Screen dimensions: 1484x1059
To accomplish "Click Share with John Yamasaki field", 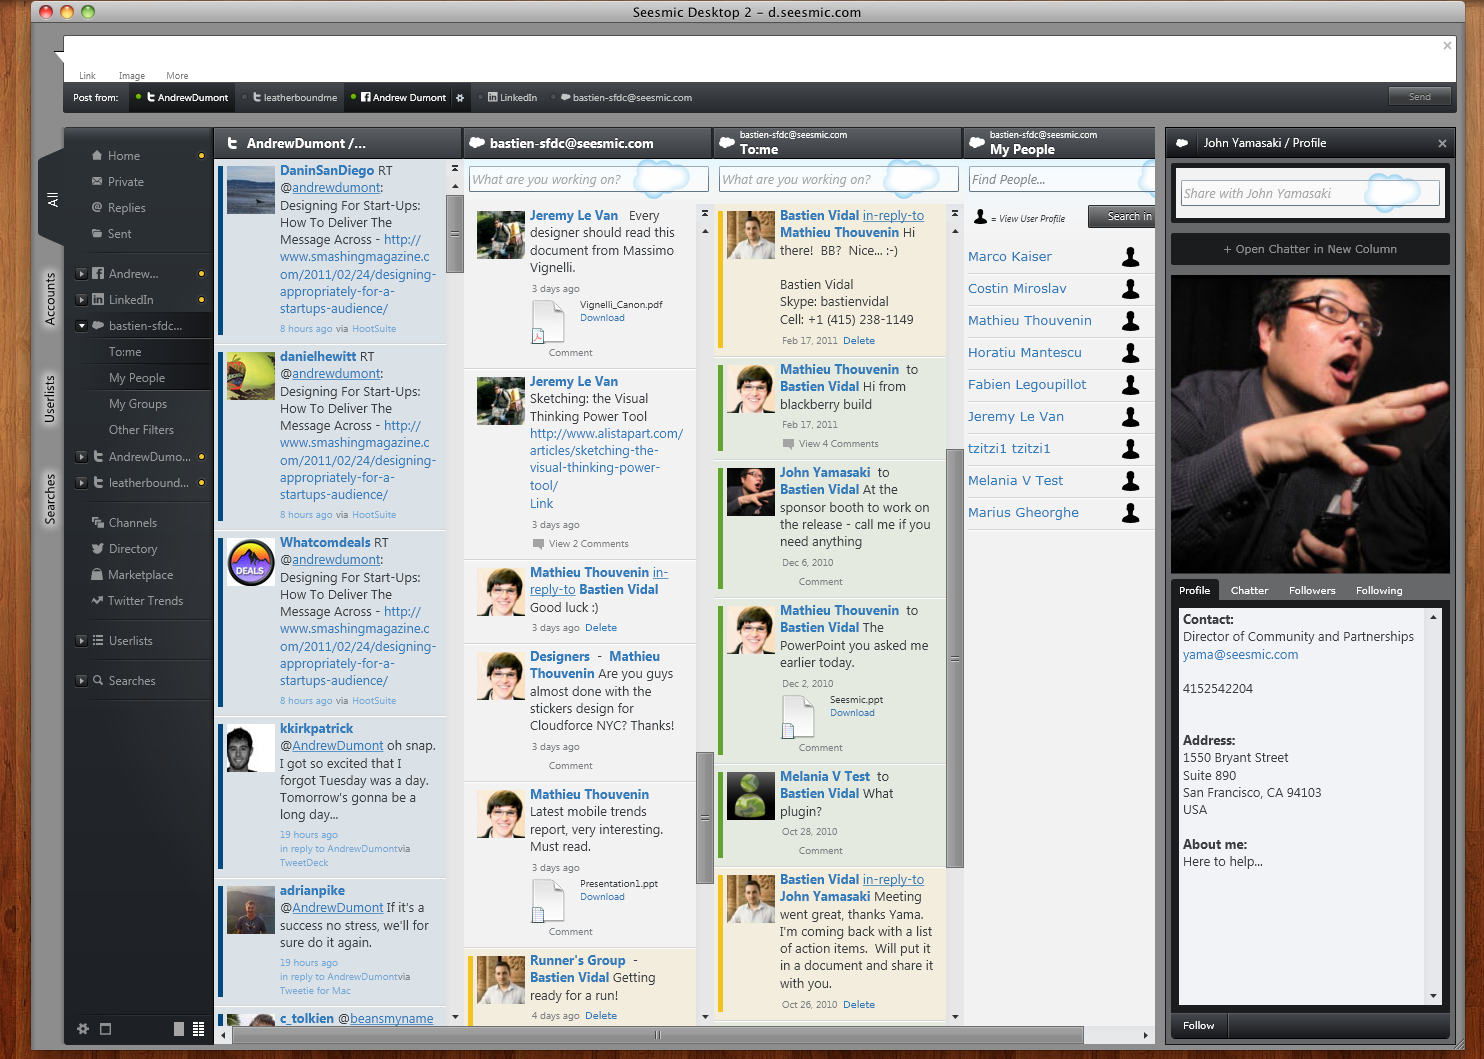I will point(1310,193).
